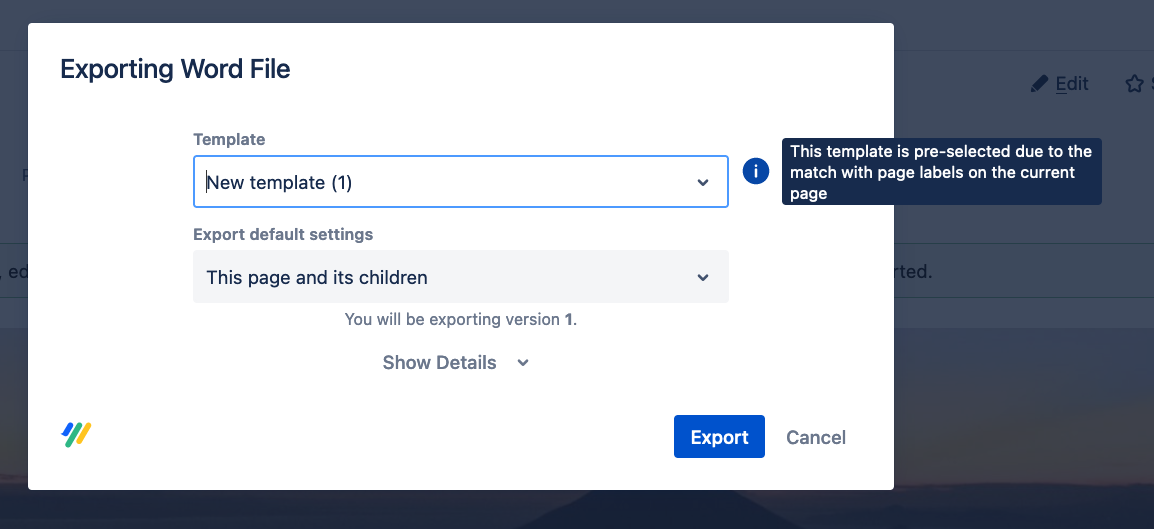Click the "You will be exporting version" note
The image size is (1154, 529).
click(452, 320)
